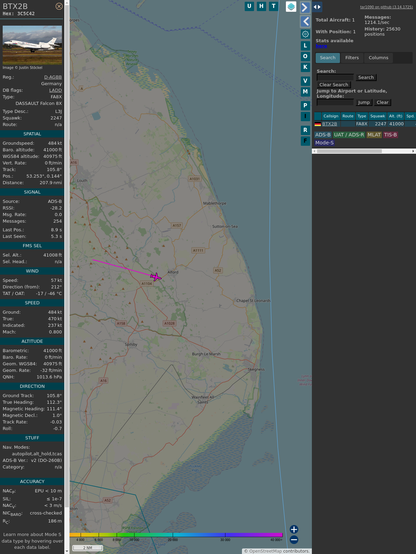Open the D-AGBB registration link
This screenshot has width=416, height=554.
(53, 77)
